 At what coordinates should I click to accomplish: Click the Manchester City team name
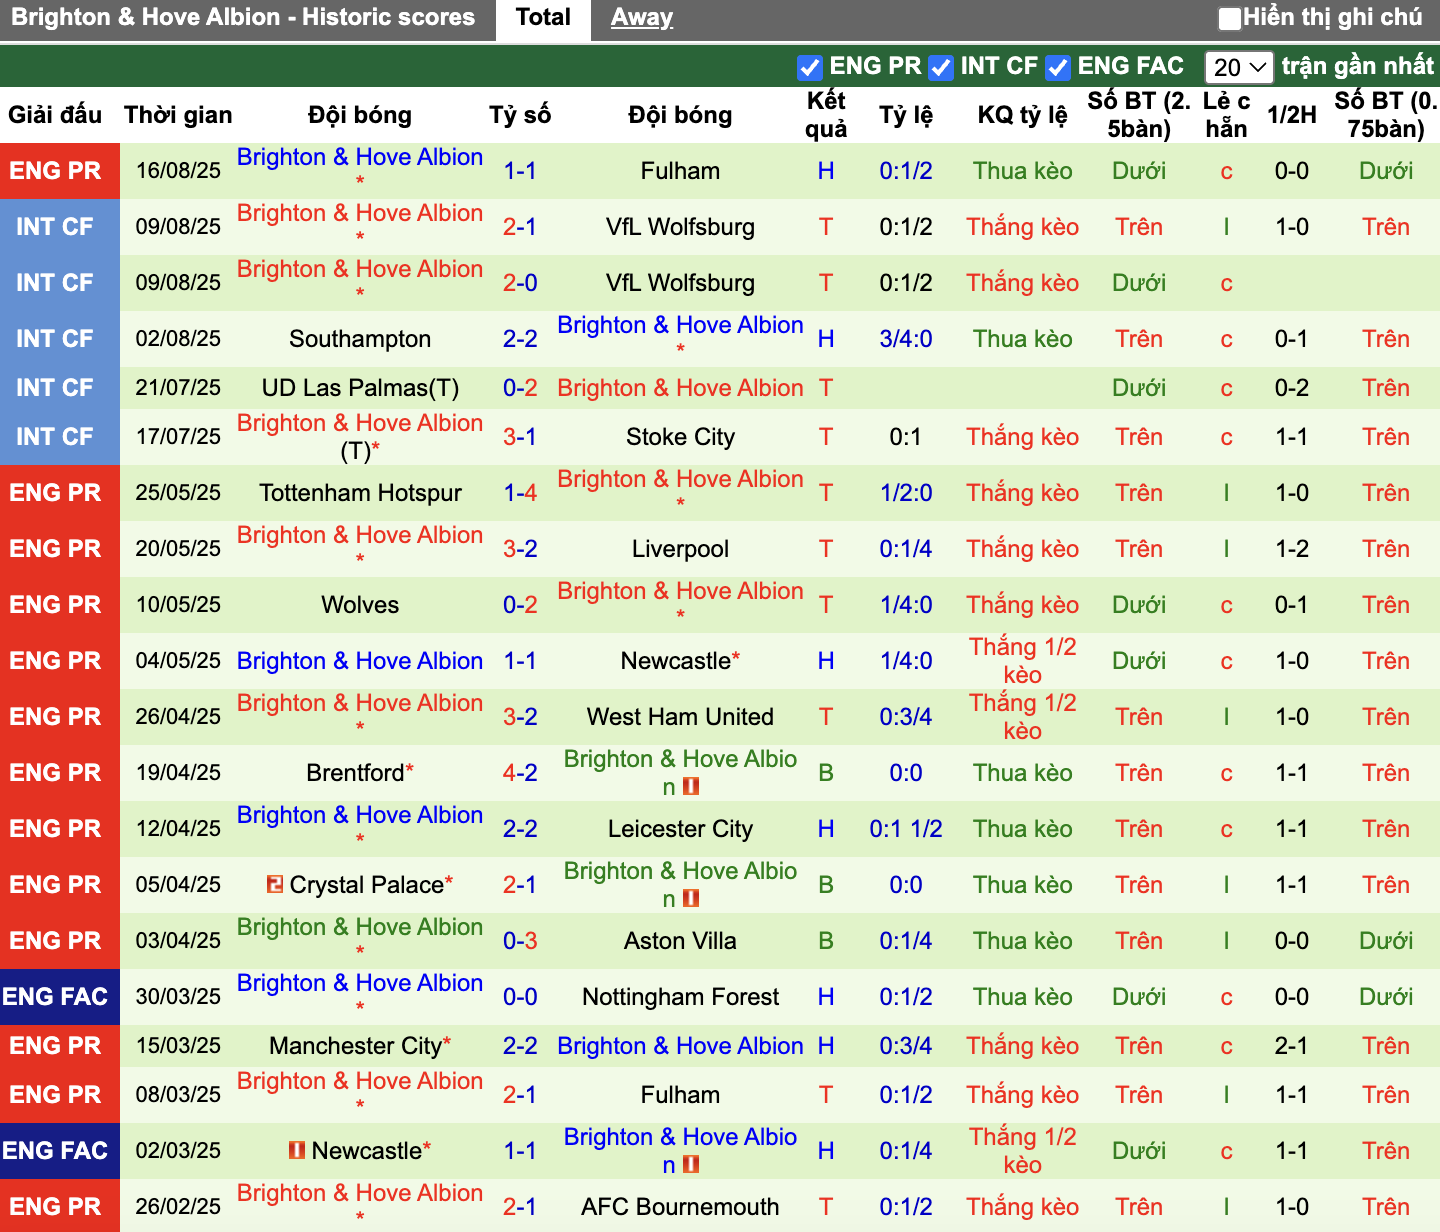click(356, 1046)
